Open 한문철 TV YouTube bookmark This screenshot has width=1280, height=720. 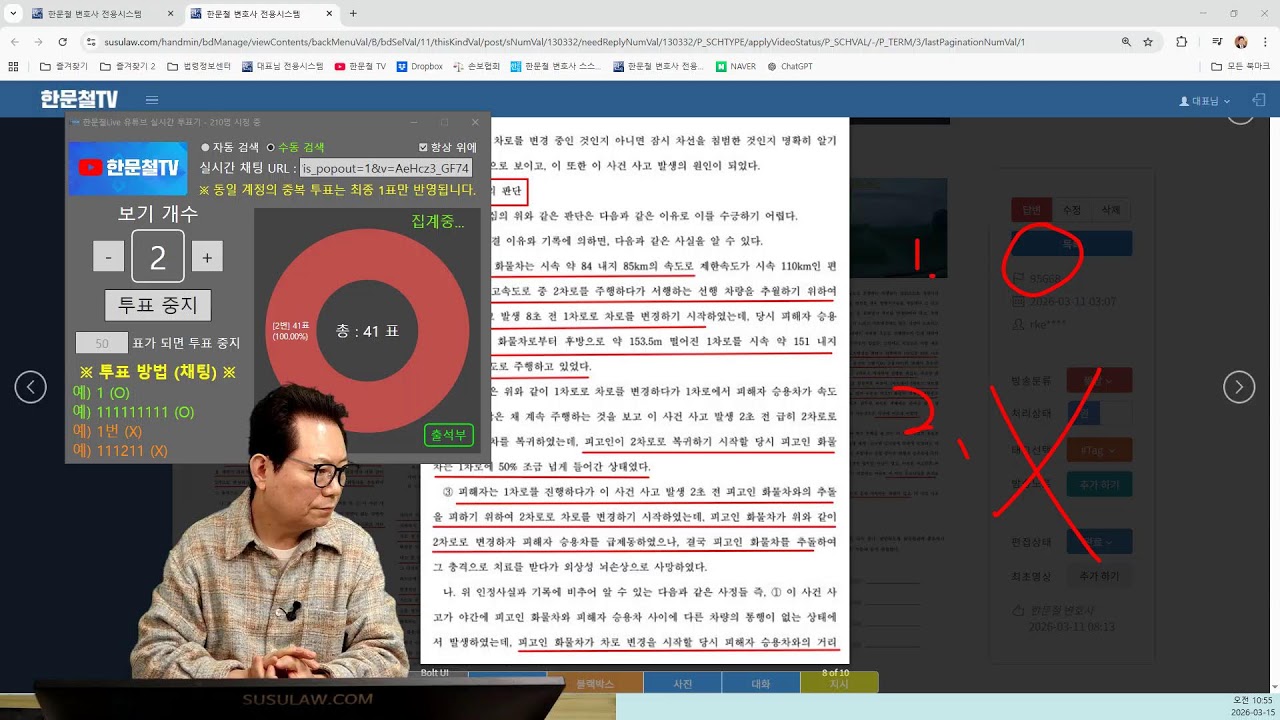click(x=360, y=66)
